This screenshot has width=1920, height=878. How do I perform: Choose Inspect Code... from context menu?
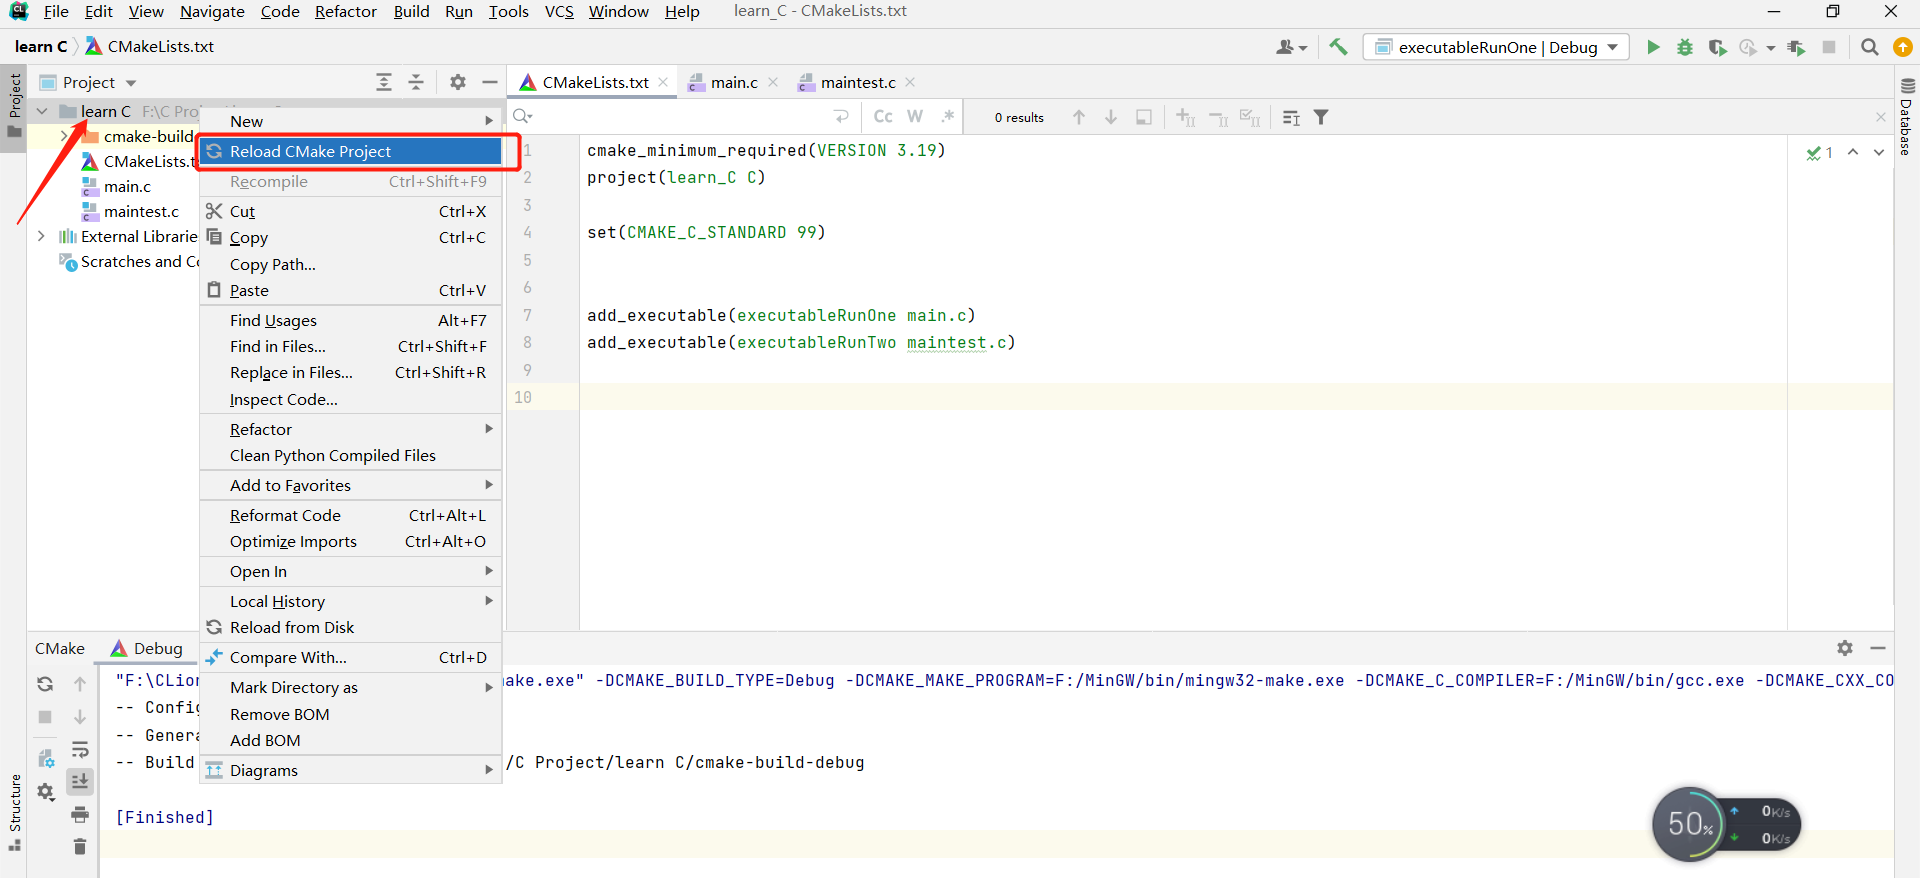350,399
